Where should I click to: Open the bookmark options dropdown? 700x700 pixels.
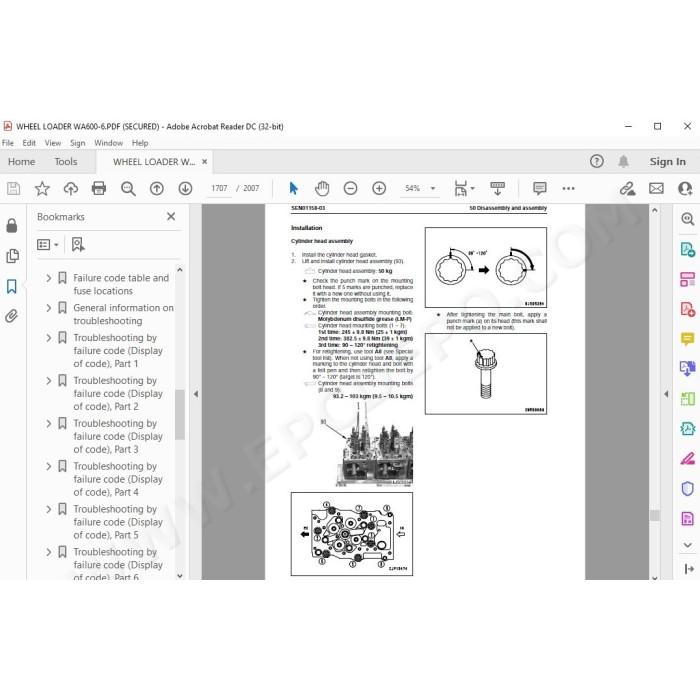pyautogui.click(x=48, y=245)
